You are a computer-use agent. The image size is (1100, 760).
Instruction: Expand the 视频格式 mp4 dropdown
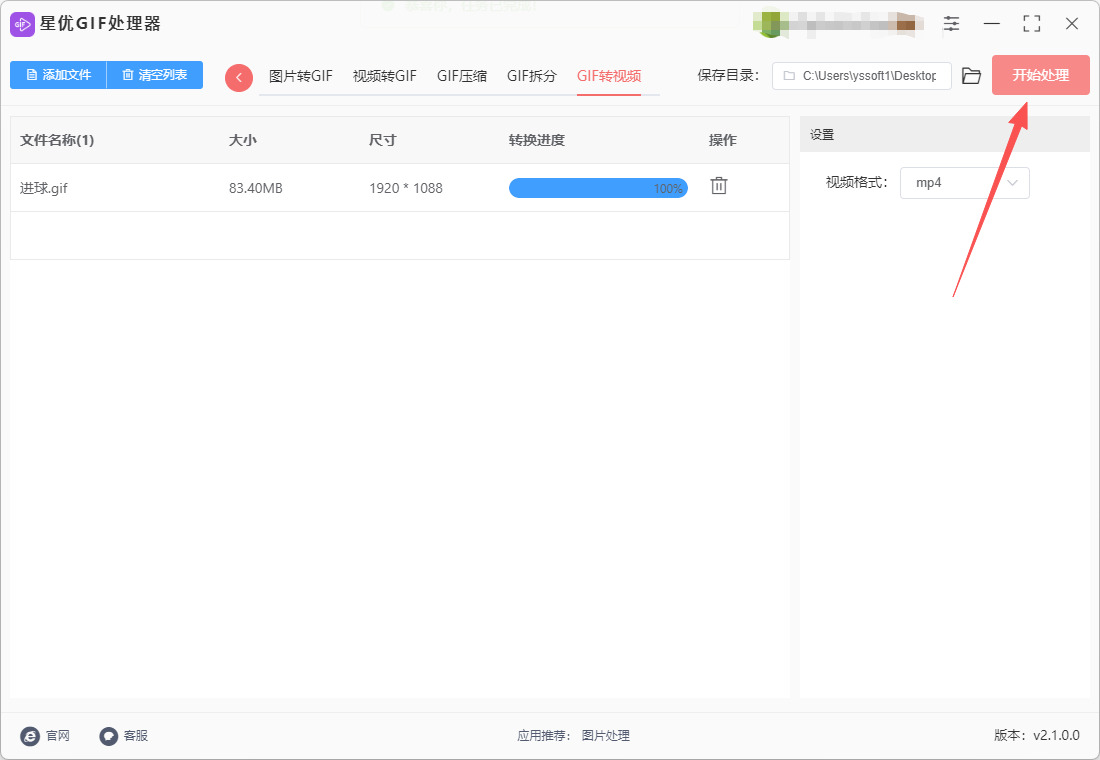coord(964,183)
